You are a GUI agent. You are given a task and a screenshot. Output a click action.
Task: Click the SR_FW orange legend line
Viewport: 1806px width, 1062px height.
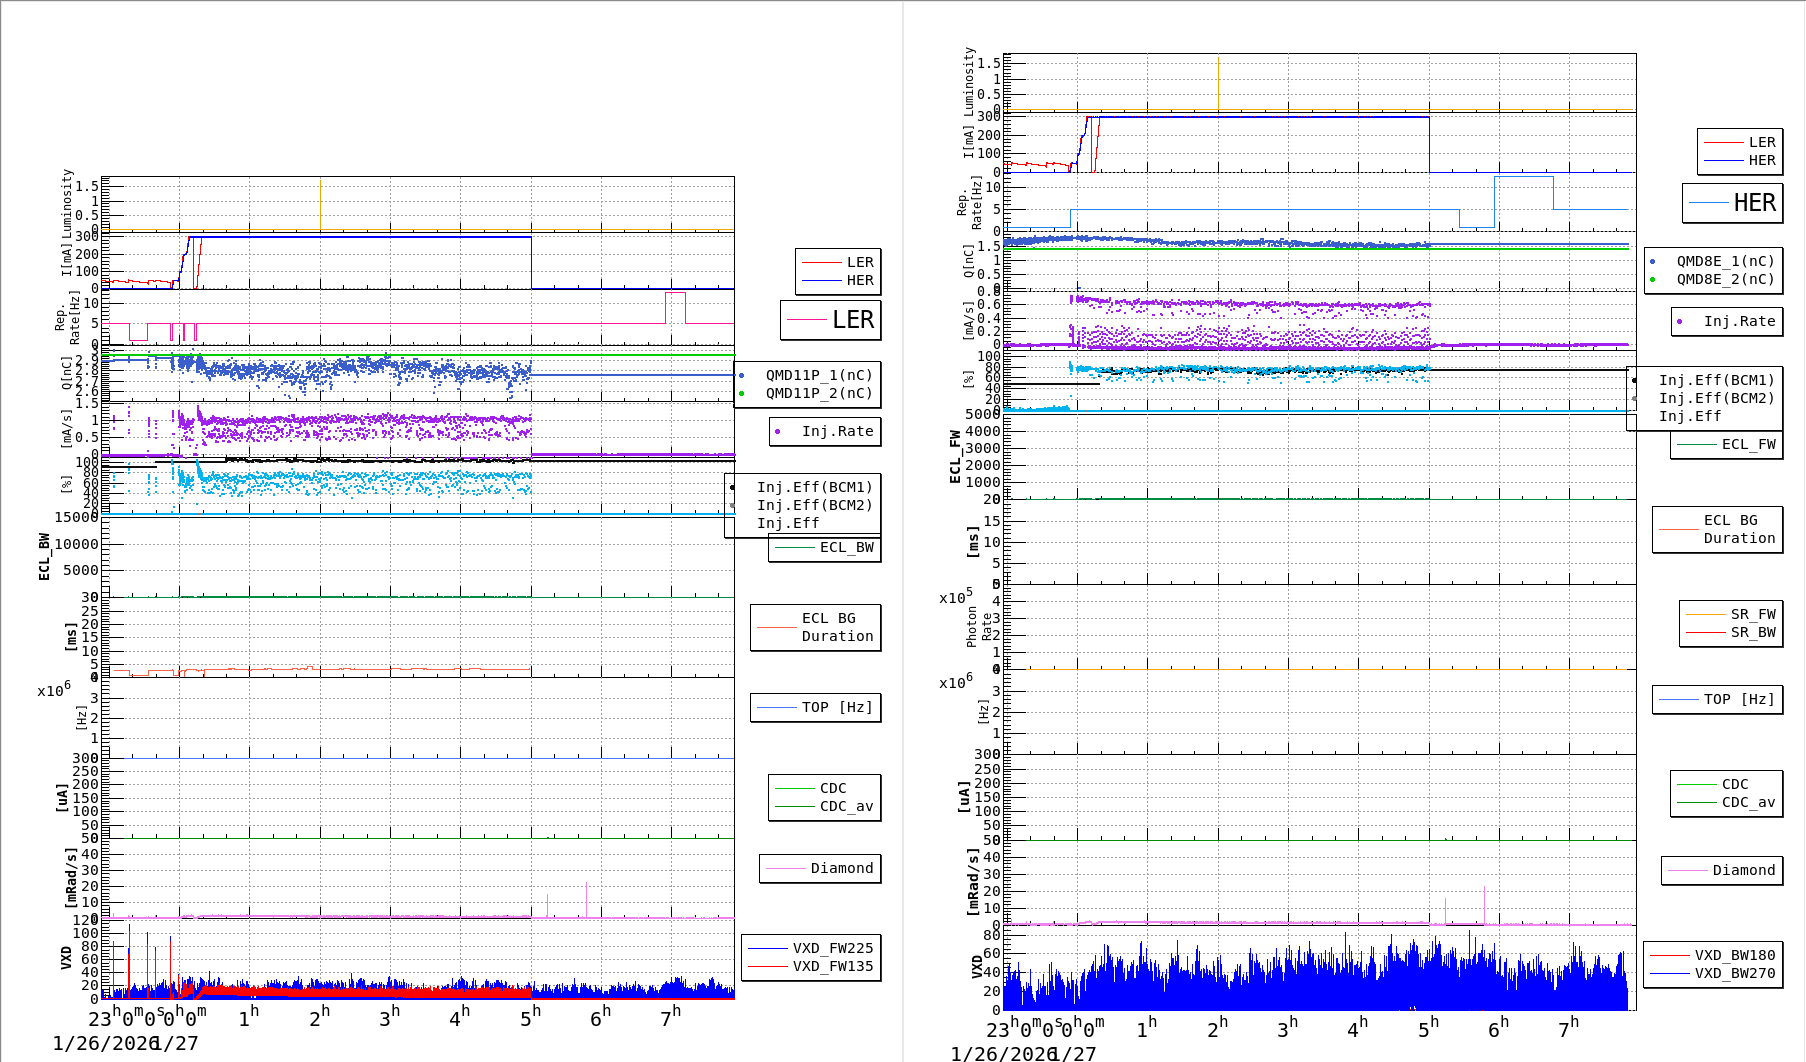coord(1705,614)
